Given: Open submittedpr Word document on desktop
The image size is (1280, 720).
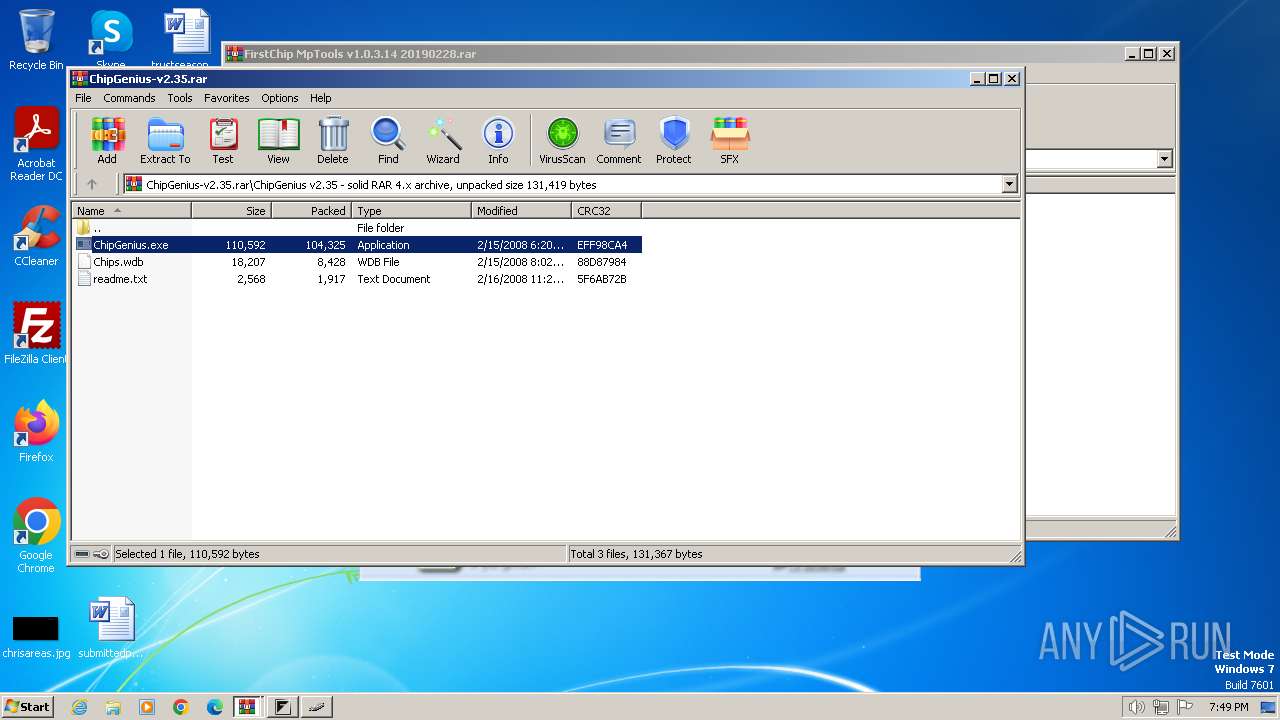Looking at the screenshot, I should coord(111,628).
